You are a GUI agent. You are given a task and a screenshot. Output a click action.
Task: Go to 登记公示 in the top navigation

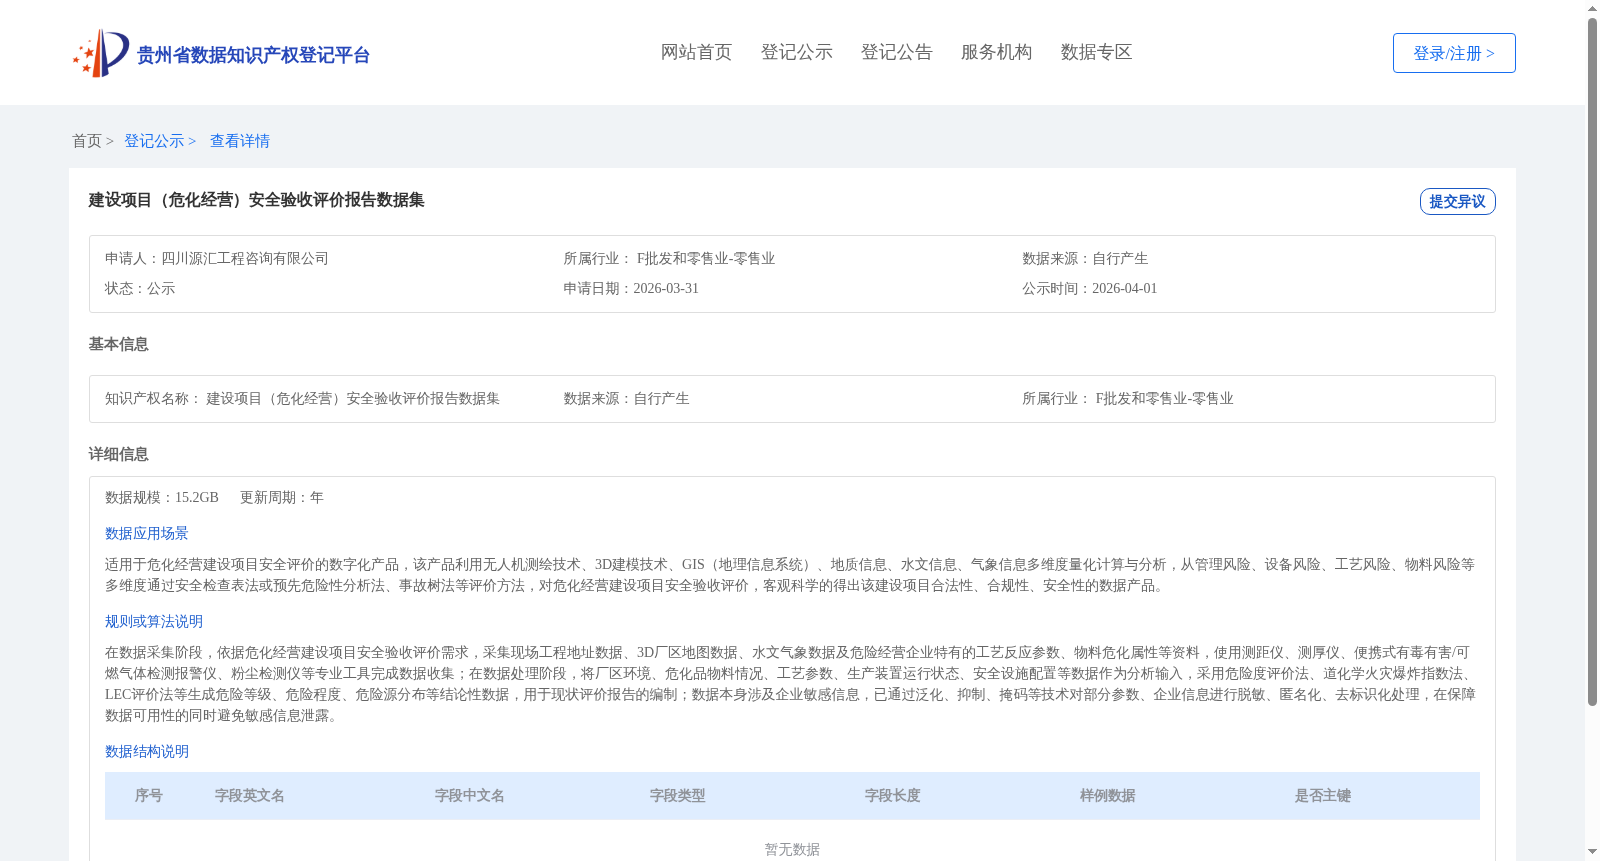pyautogui.click(x=796, y=52)
